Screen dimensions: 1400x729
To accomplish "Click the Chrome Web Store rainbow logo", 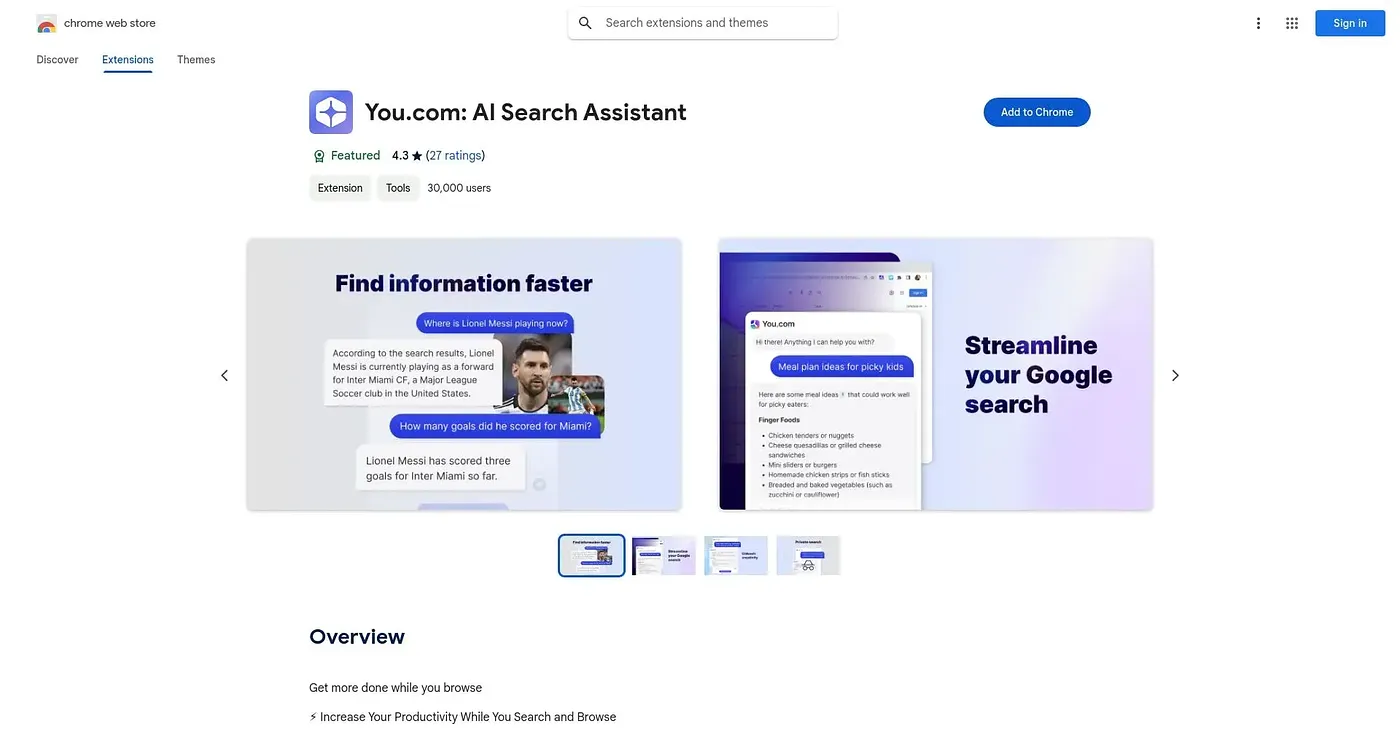I will (46, 24).
